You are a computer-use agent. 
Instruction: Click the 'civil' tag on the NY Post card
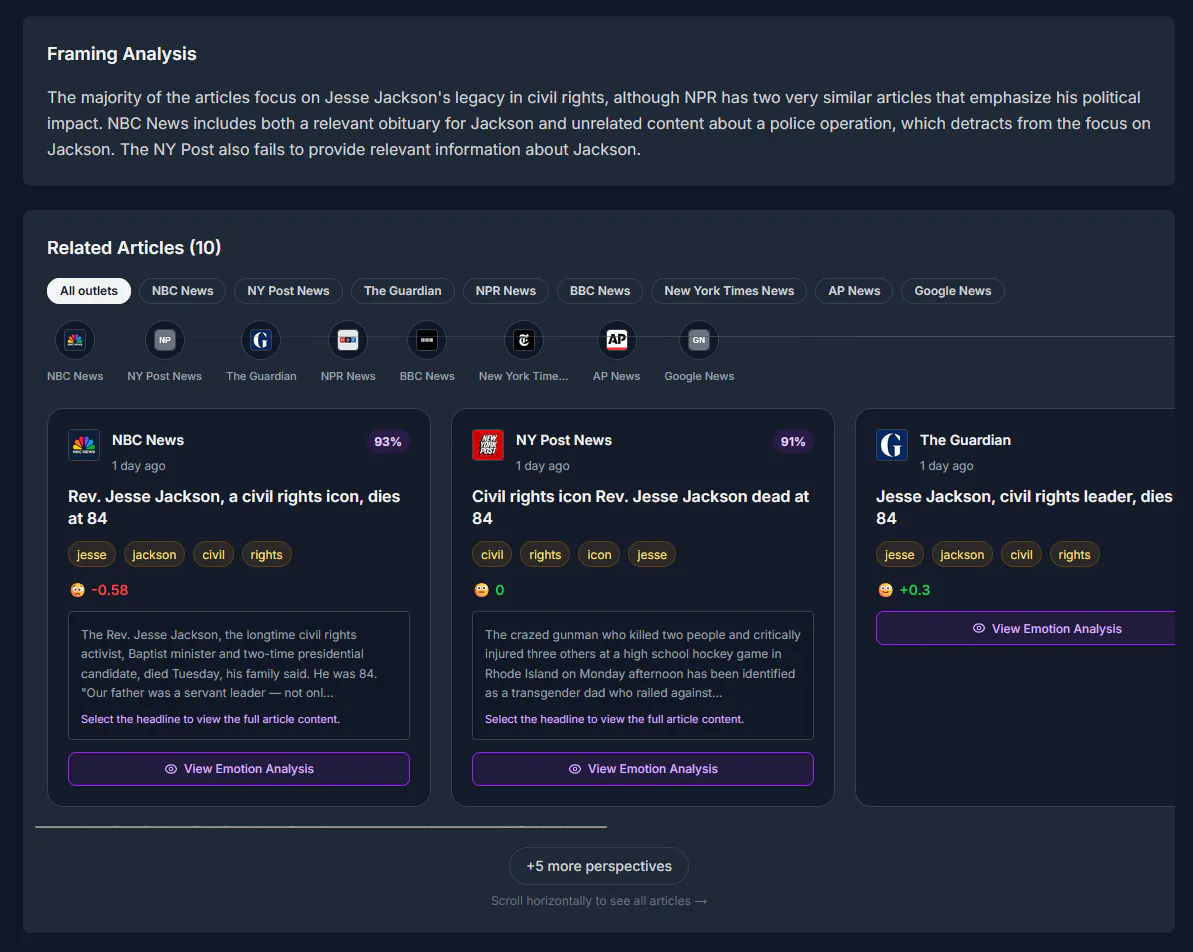492,555
